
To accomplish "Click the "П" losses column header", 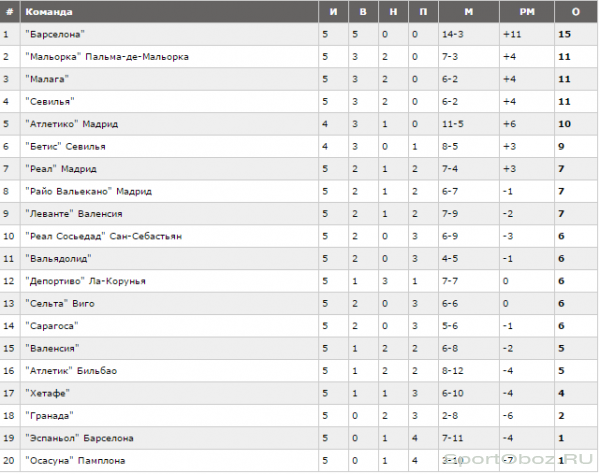I will click(423, 12).
